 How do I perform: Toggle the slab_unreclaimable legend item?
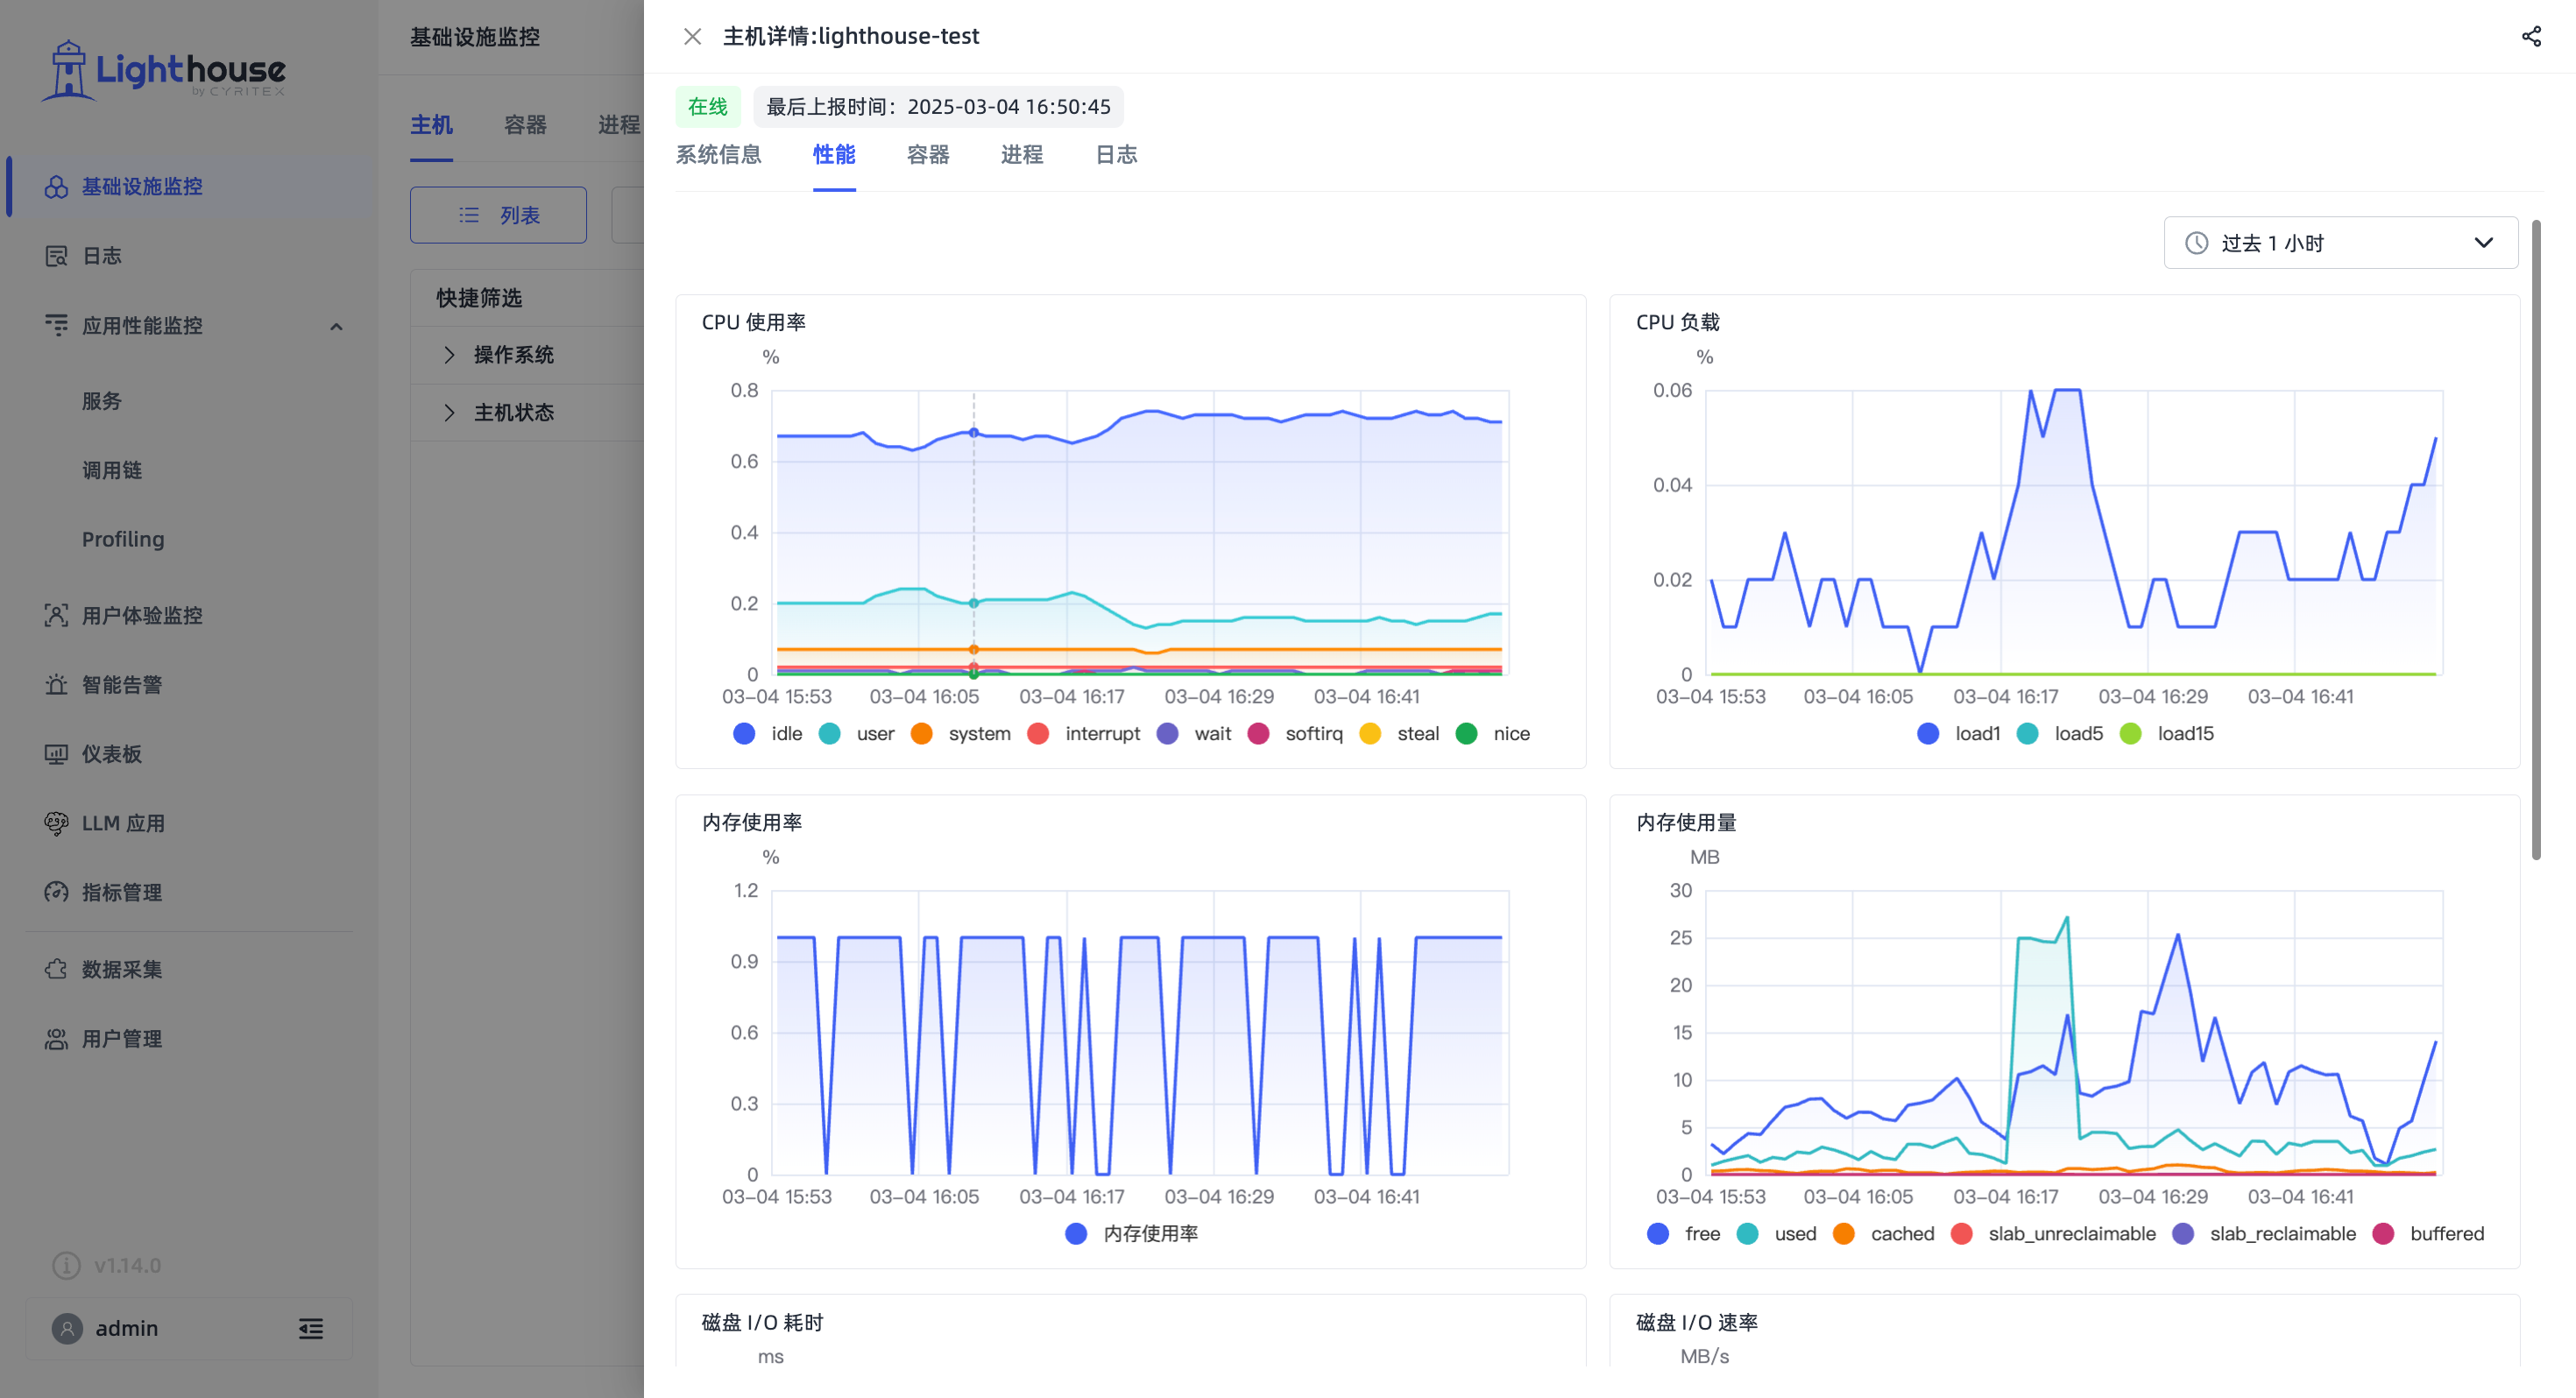pyautogui.click(x=2054, y=1234)
